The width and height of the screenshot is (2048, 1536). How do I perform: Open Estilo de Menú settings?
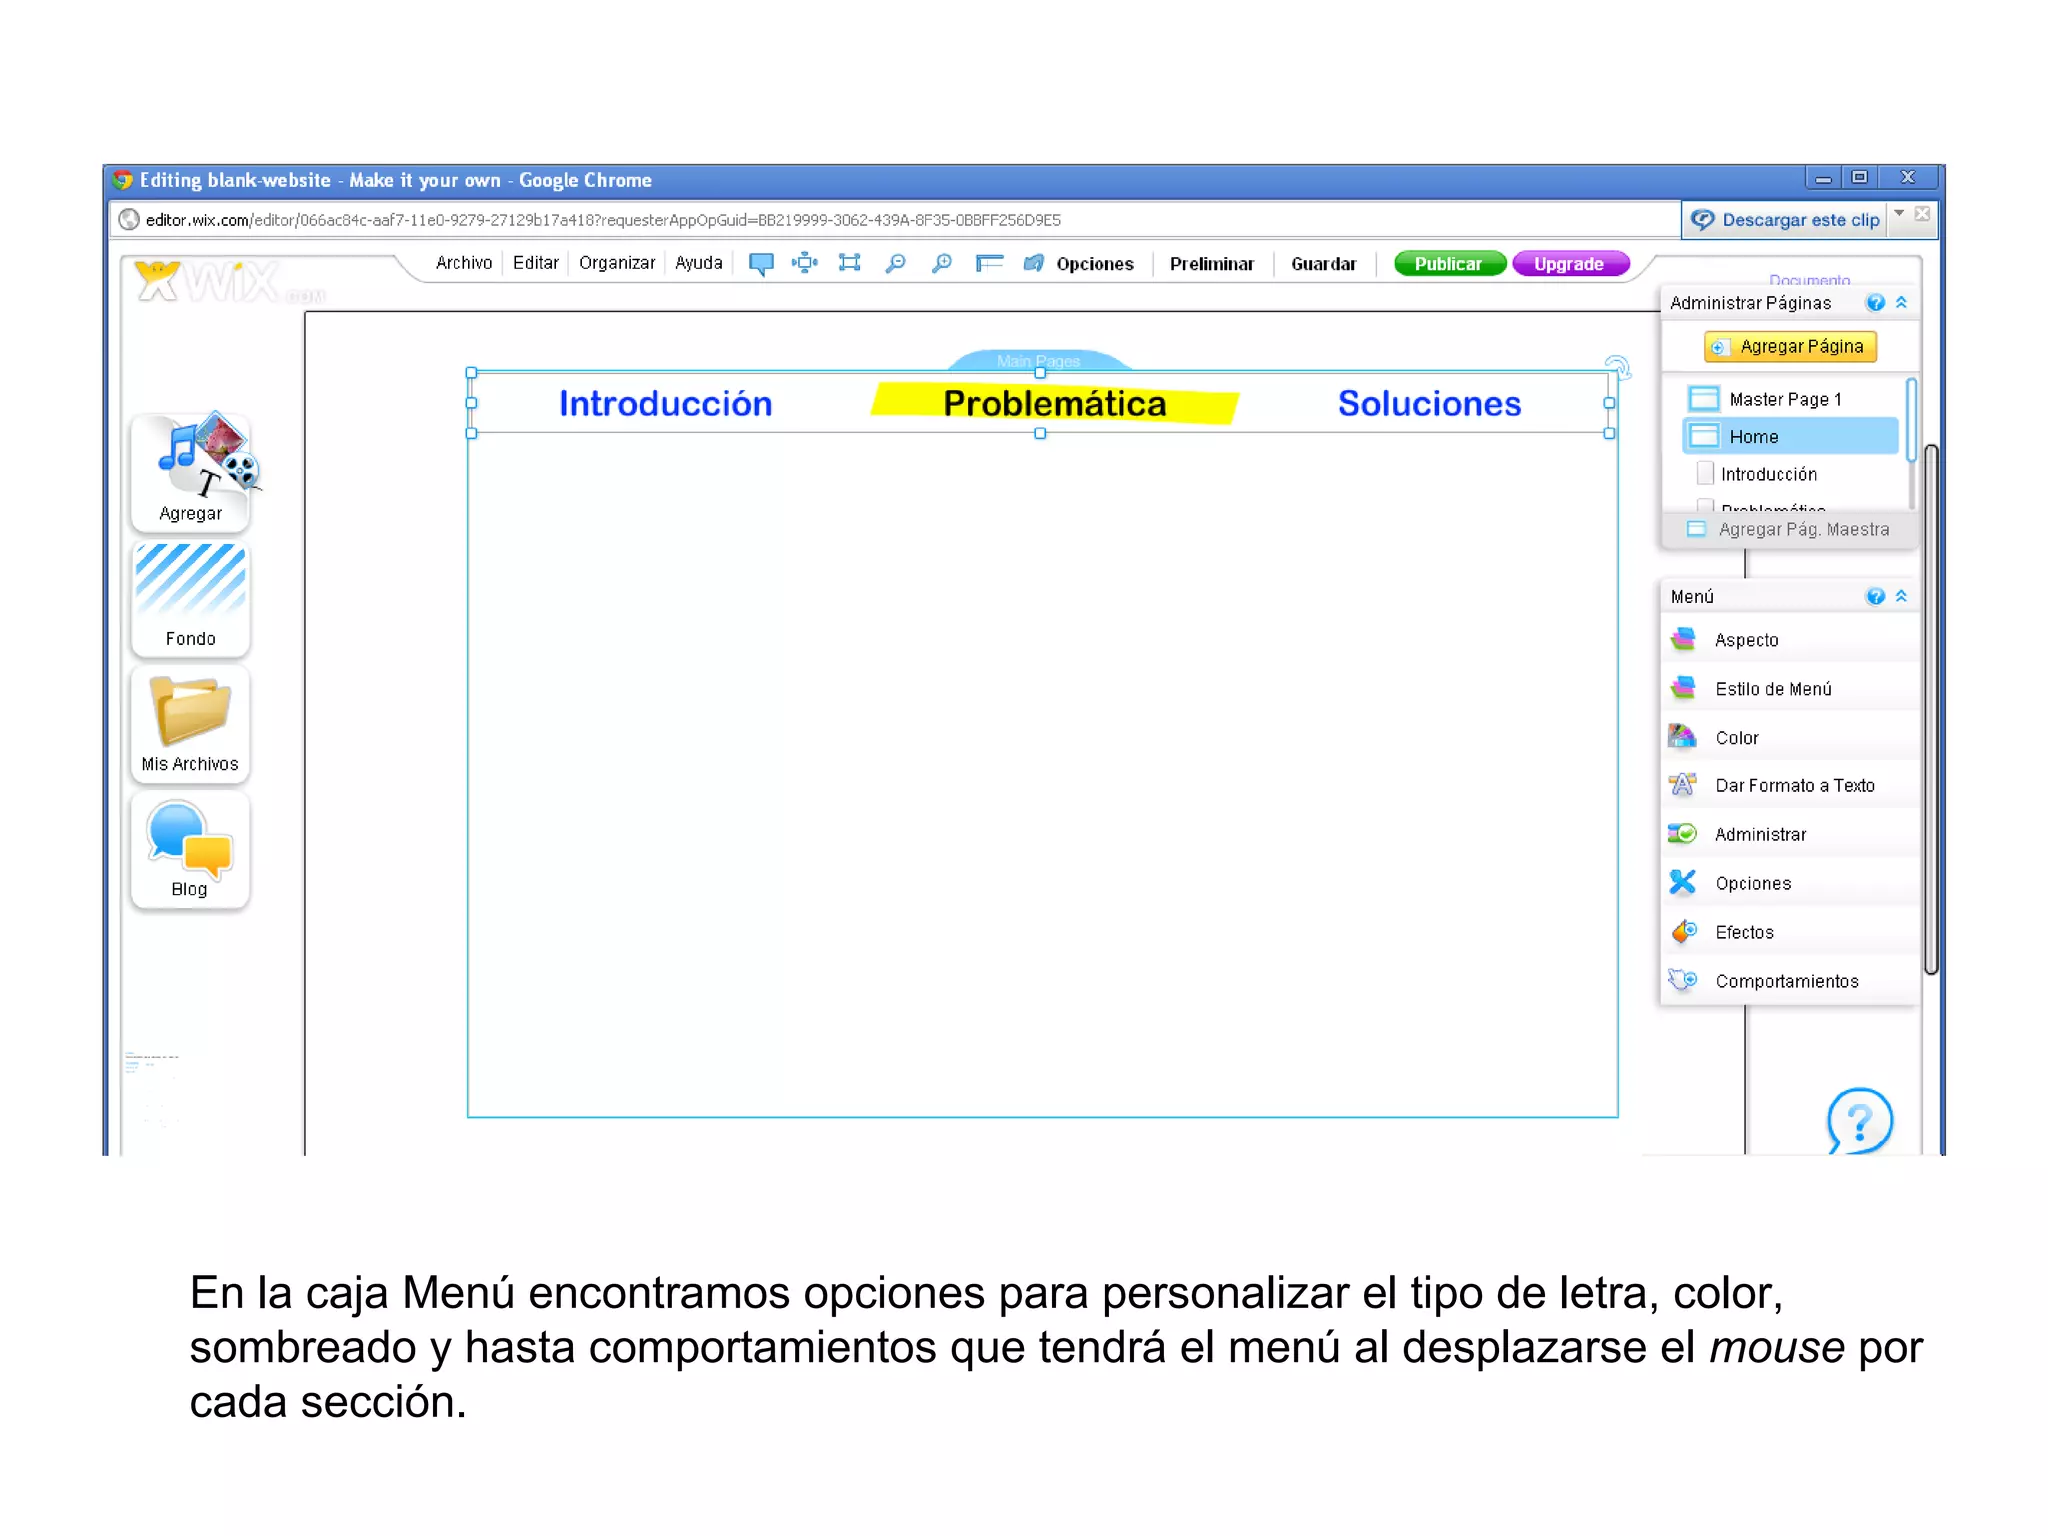tap(1789, 689)
